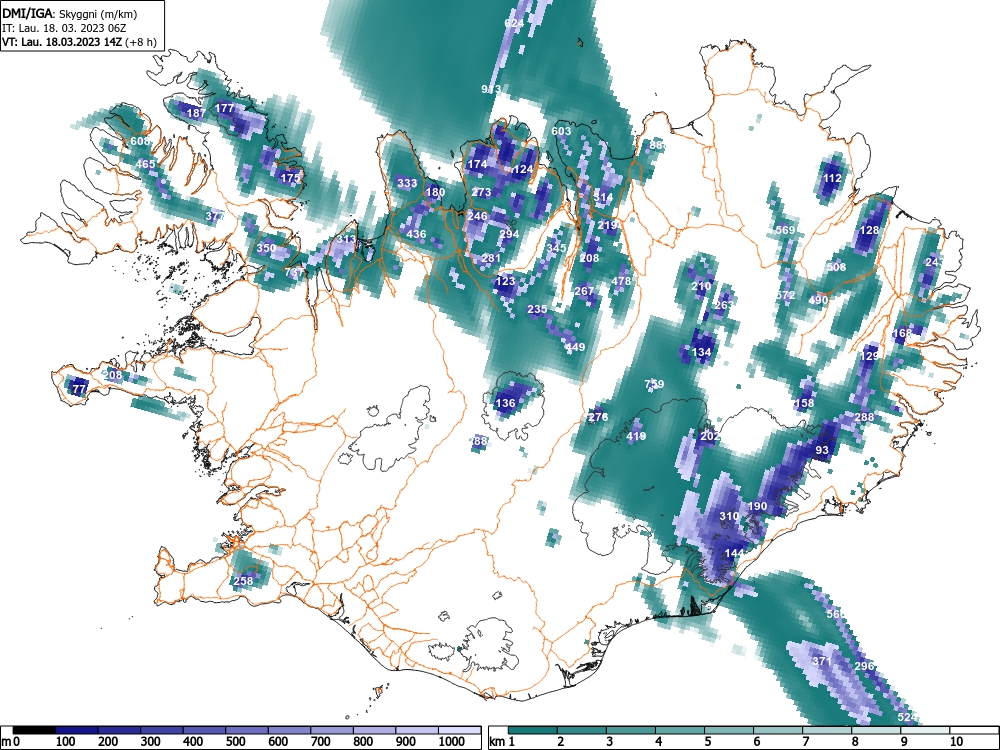Click visibility value 603 on the map
Screen dimensions: 1000x750
561,131
